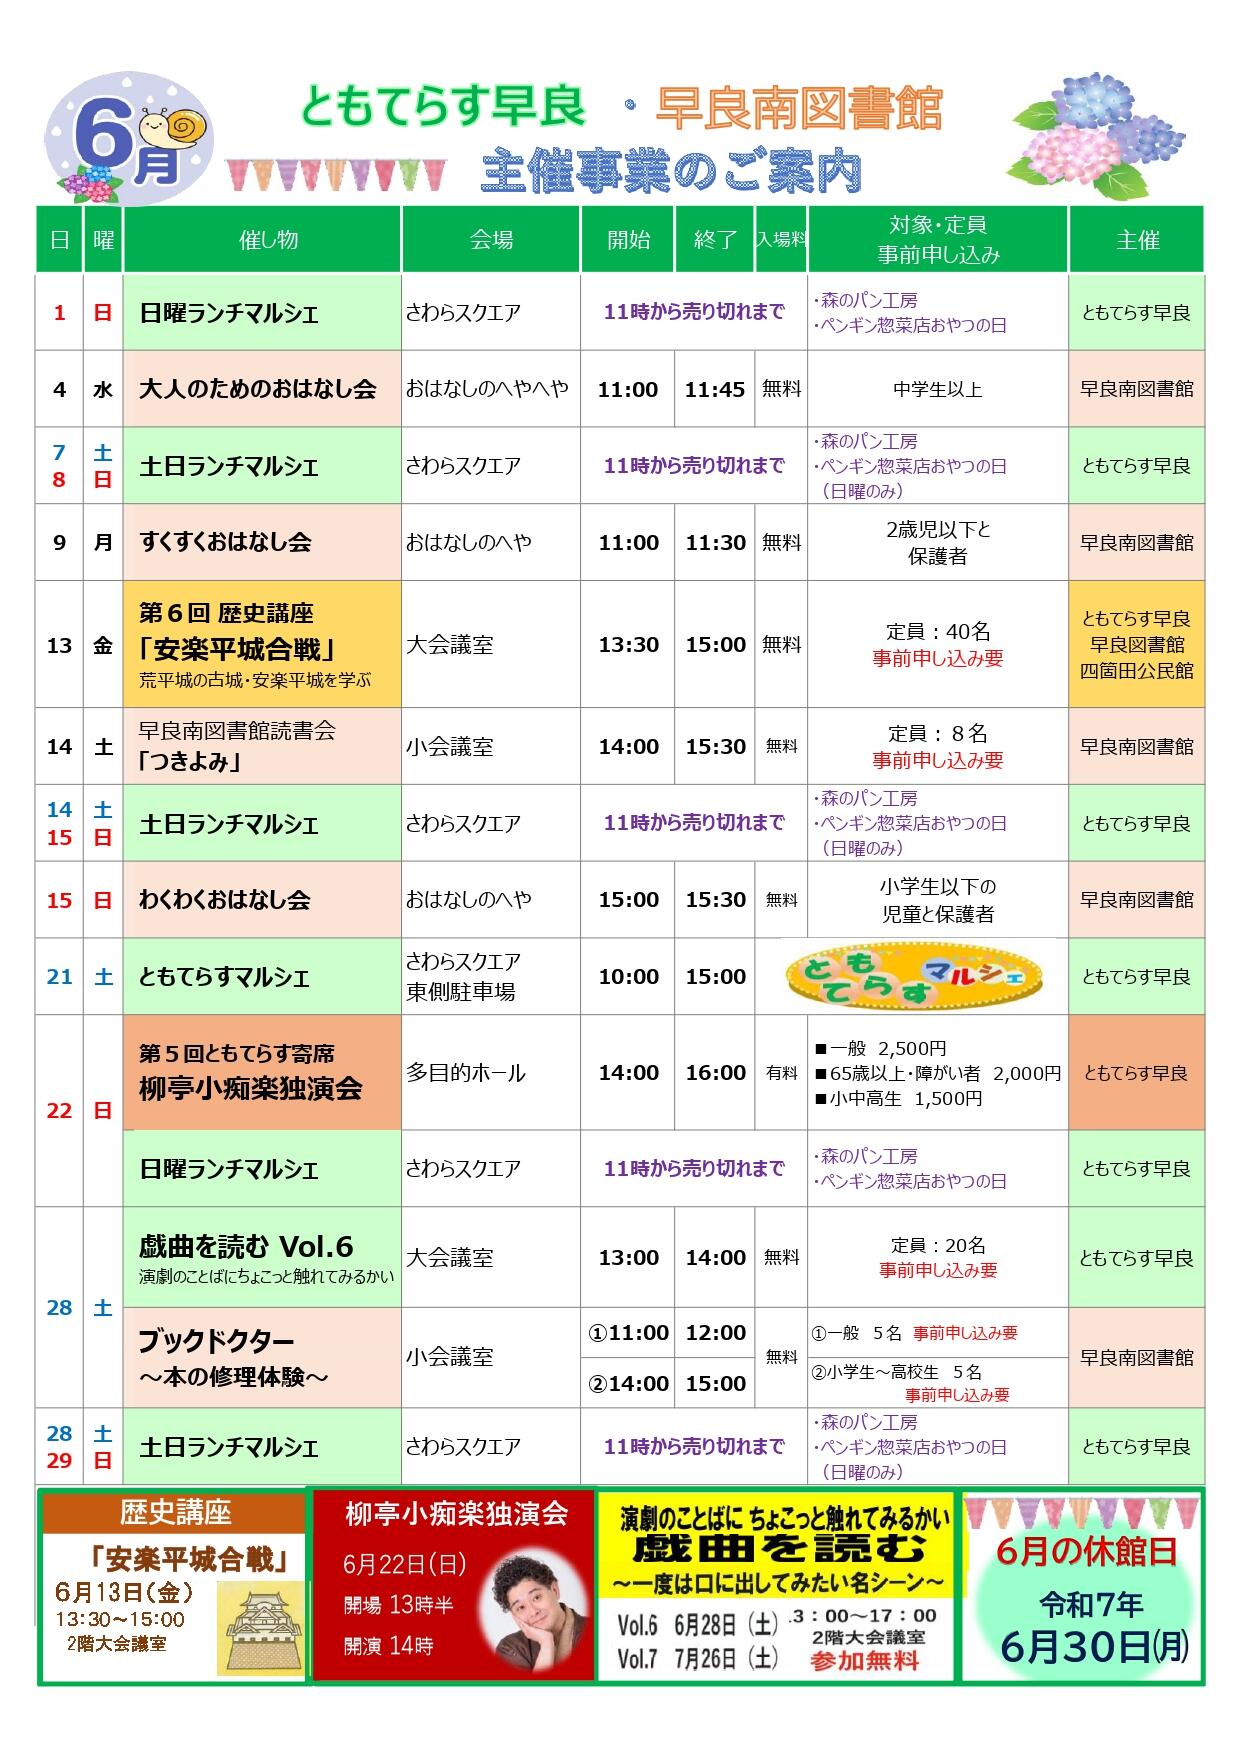Open the 戯曲を読む yellow banner
The image size is (1240, 1754).
pos(777,1586)
